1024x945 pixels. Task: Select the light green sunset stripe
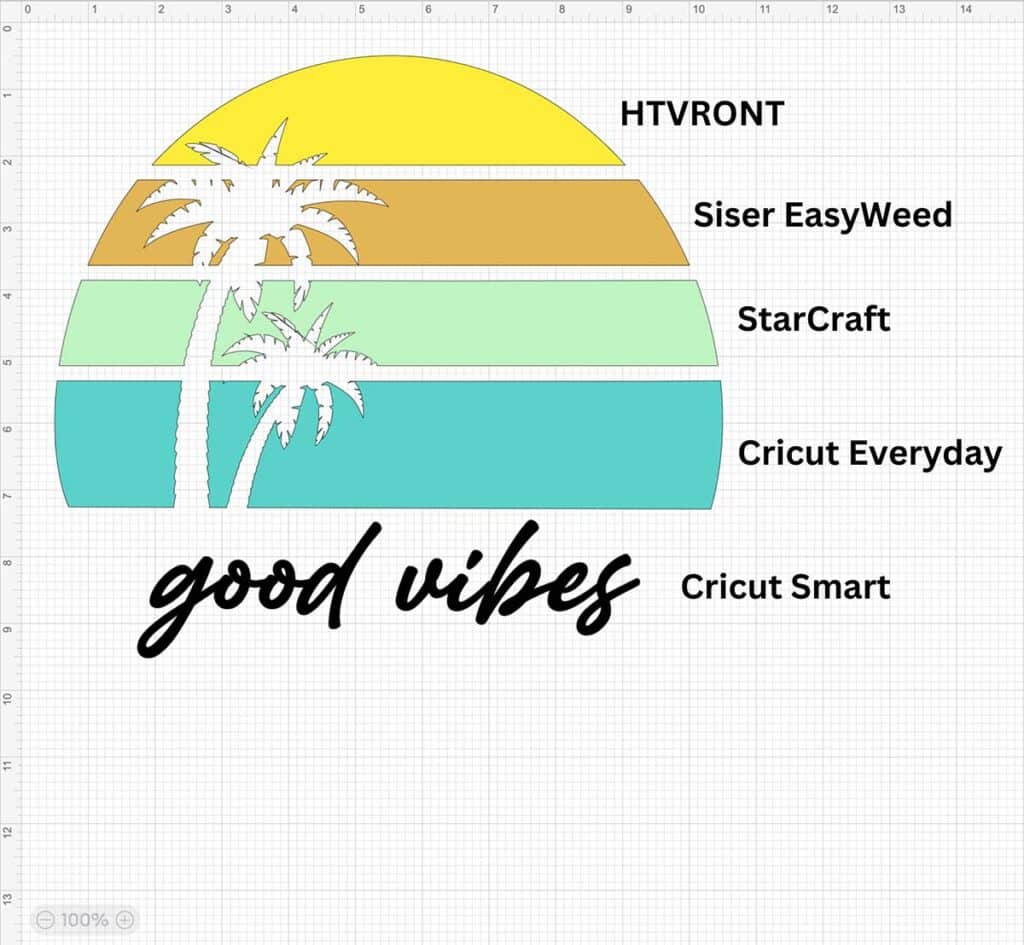(520, 322)
